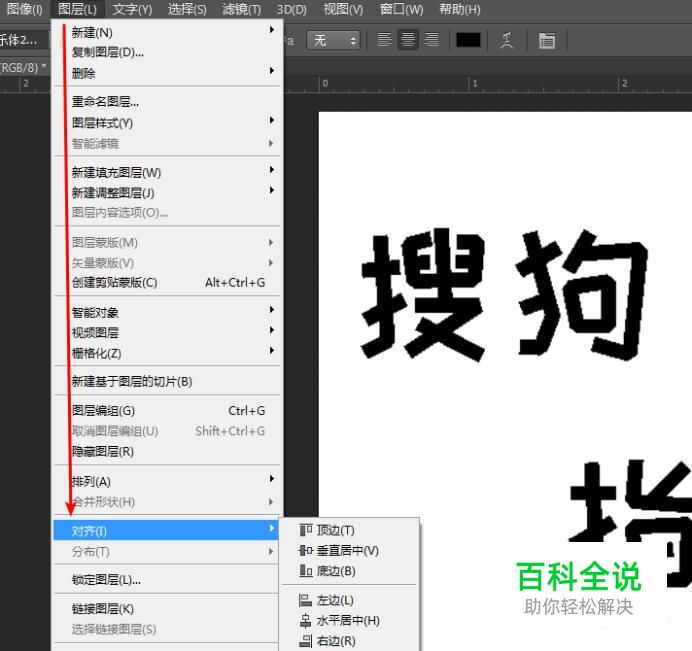This screenshot has height=651, width=692.
Task: Click the 搜 character on the canvas
Action: click(x=423, y=294)
